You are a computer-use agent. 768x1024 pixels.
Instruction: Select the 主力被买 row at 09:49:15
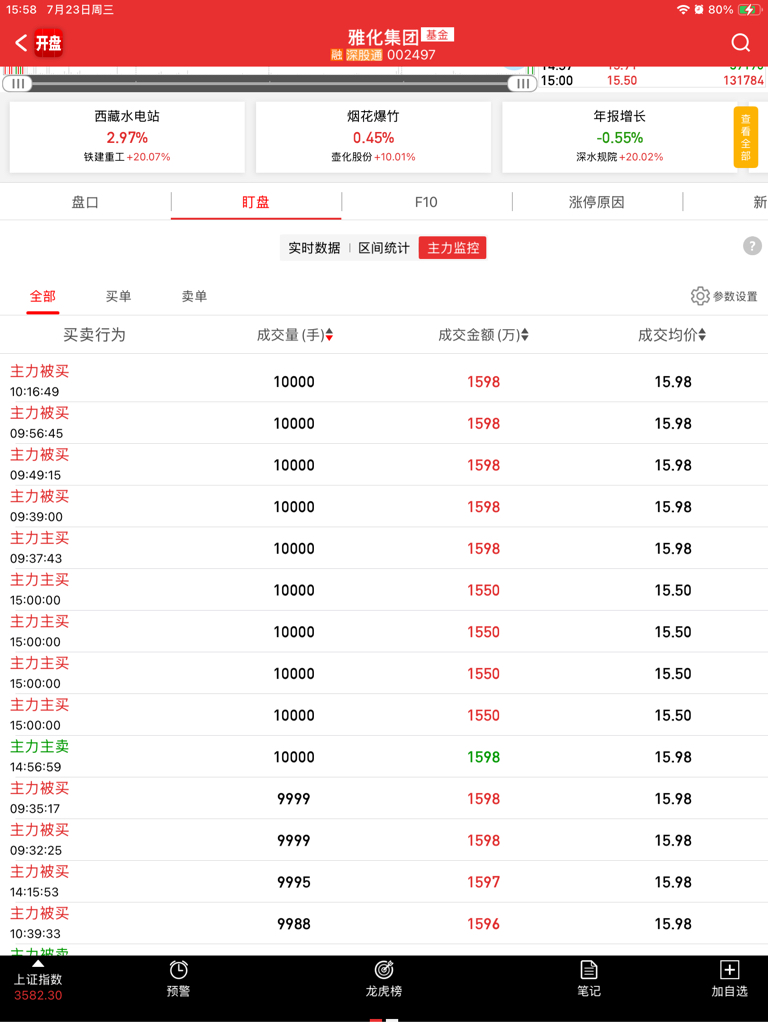tap(384, 465)
